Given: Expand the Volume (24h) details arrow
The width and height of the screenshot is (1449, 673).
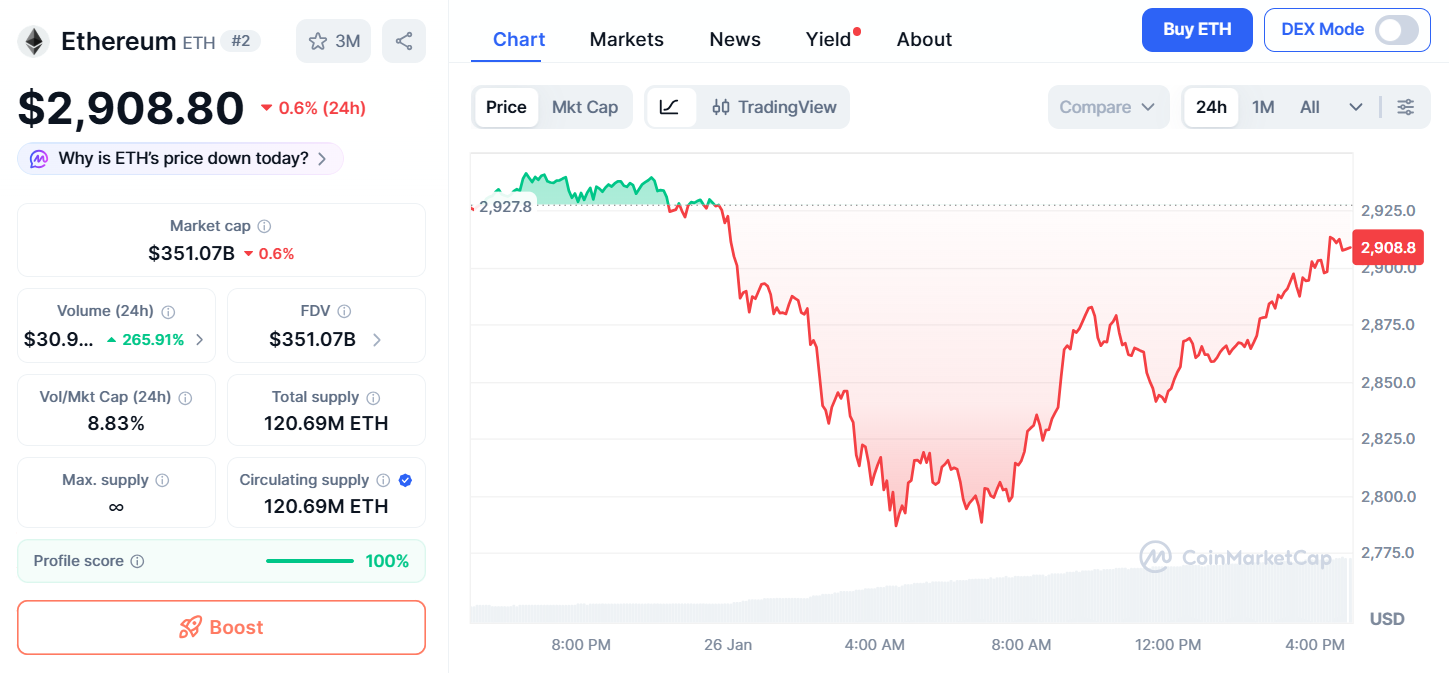Looking at the screenshot, I should click(x=200, y=340).
